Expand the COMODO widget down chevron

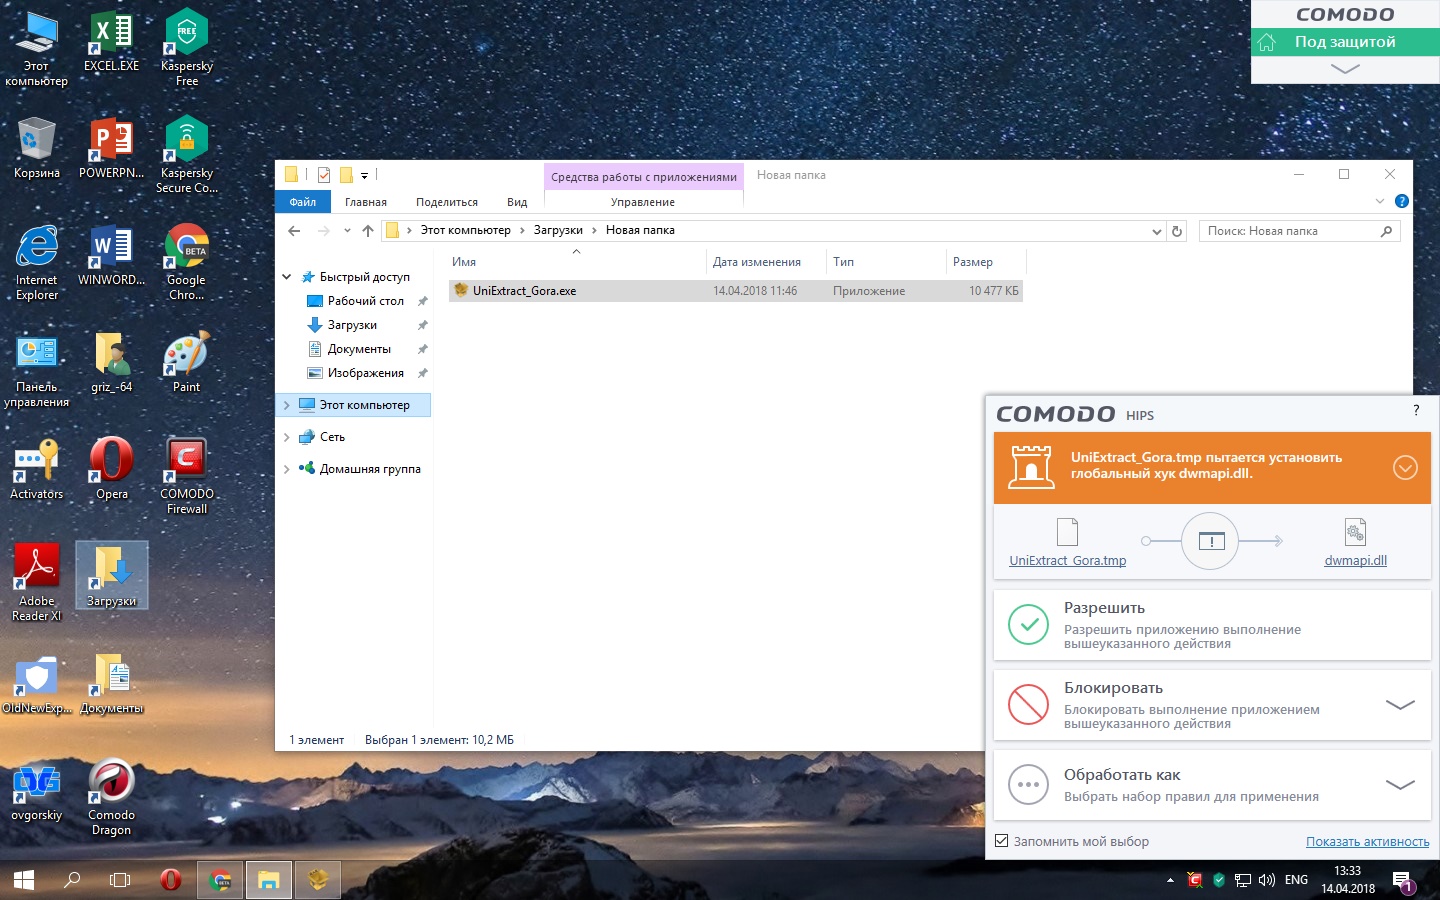[x=1345, y=69]
